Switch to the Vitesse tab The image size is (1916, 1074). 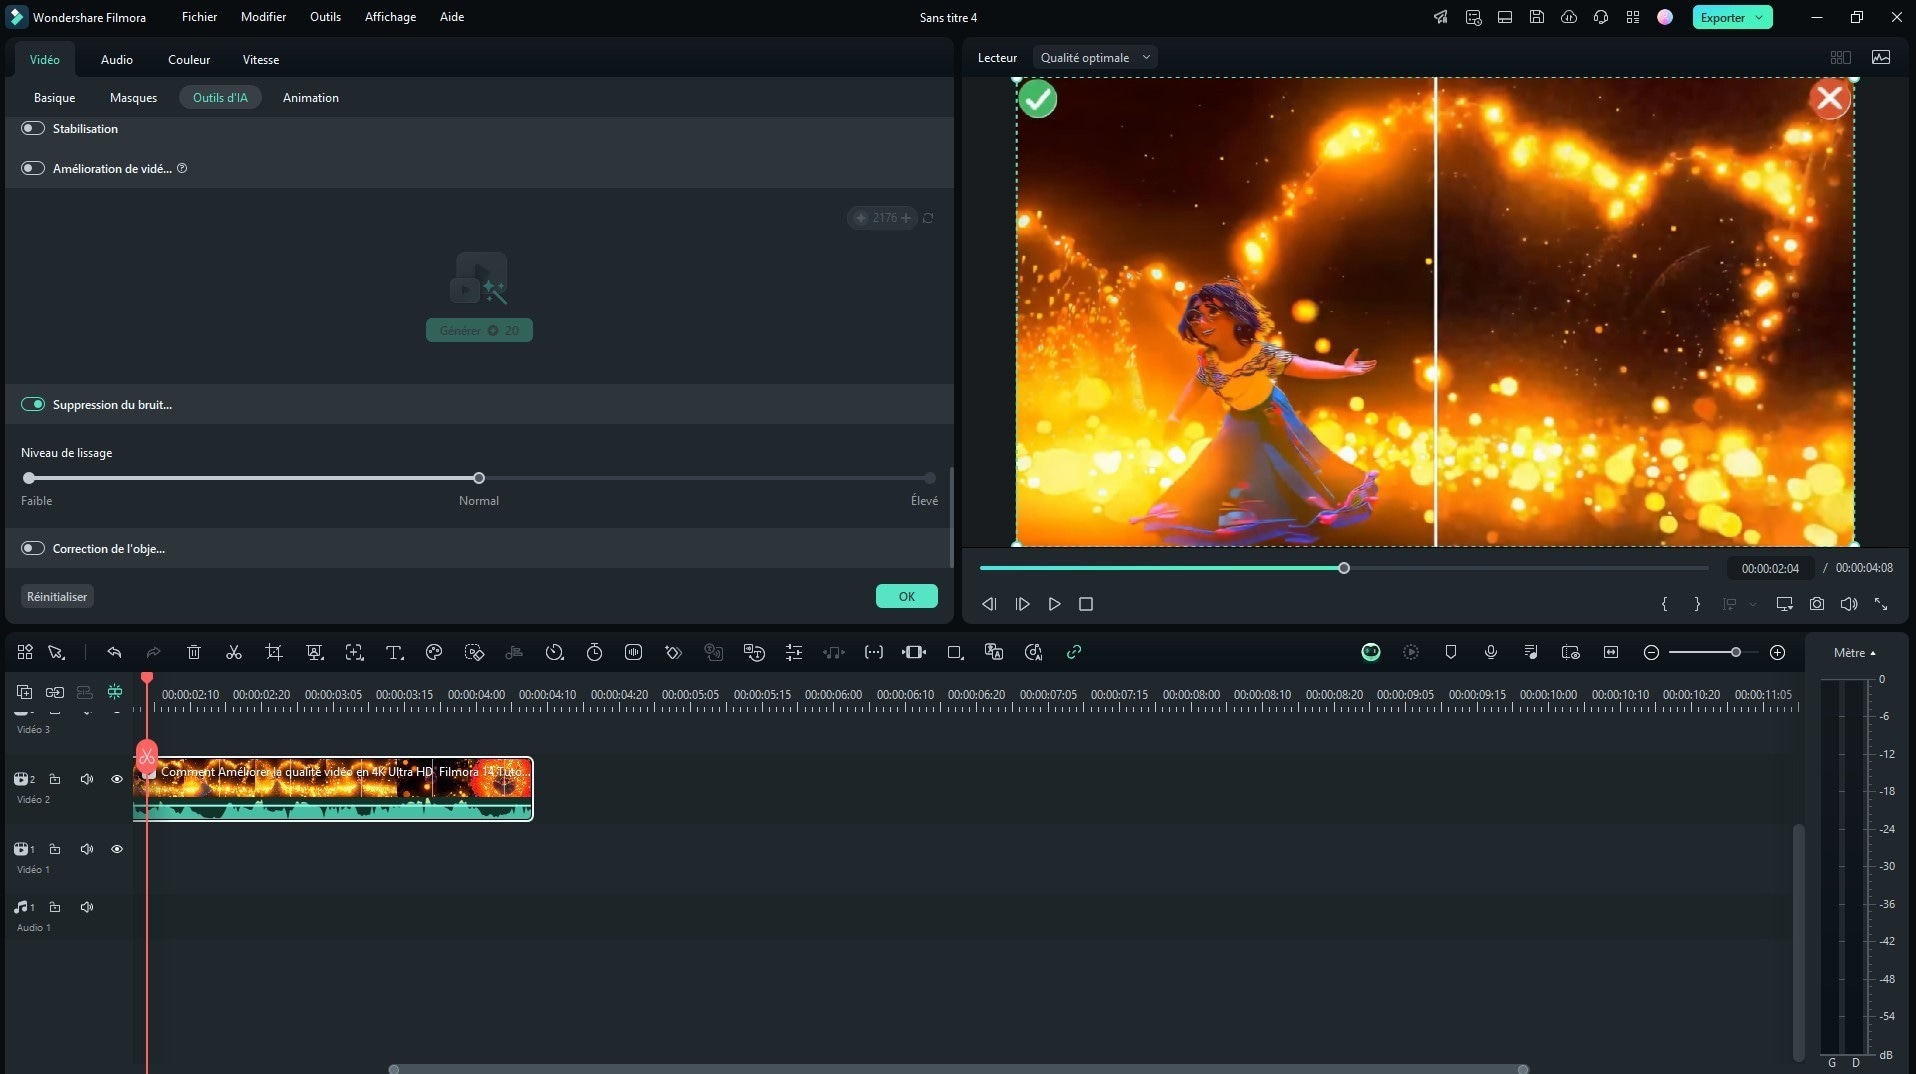pos(261,60)
